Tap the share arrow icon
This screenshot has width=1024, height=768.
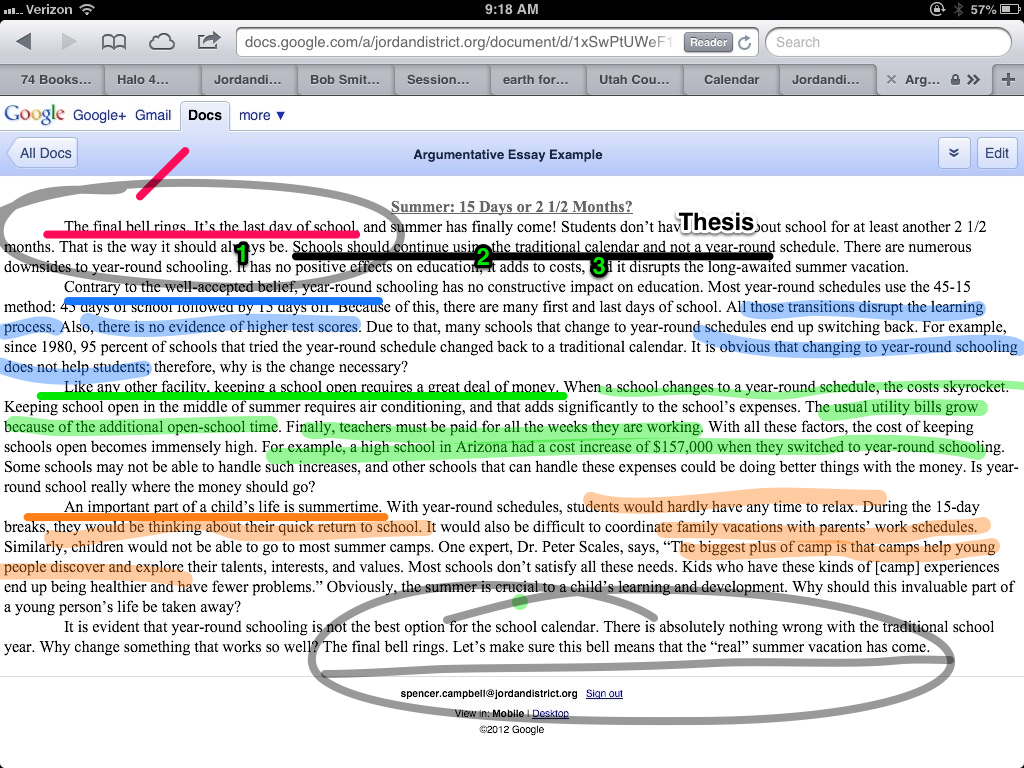[x=209, y=41]
